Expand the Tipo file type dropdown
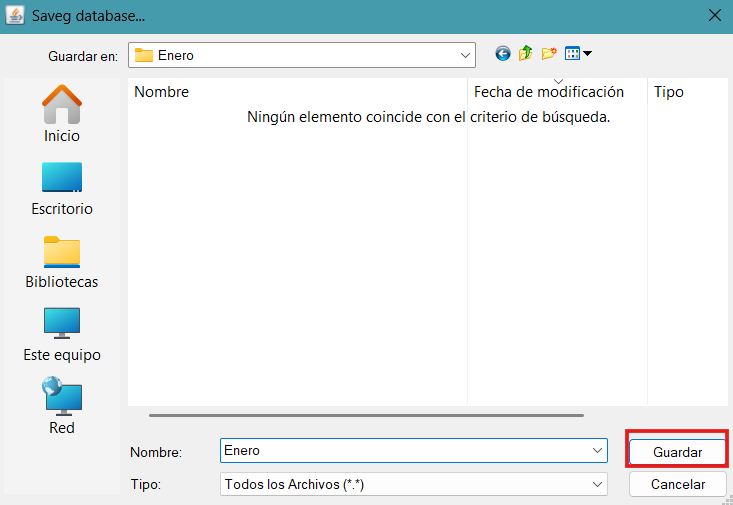This screenshot has width=733, height=505. coord(597,484)
